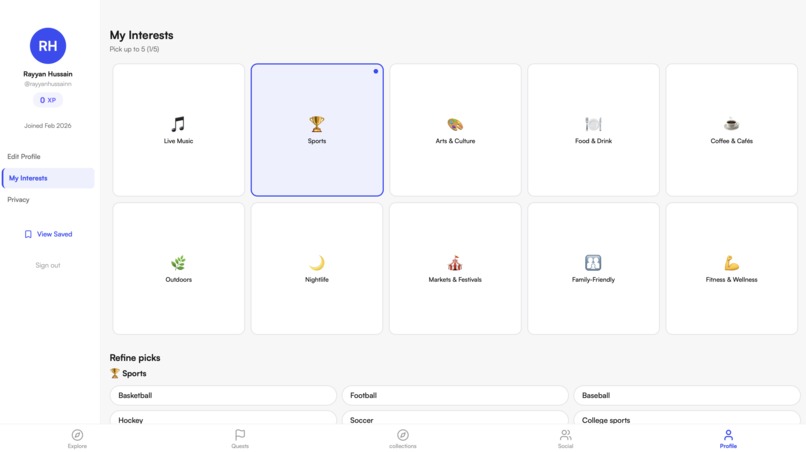
Task: Click the 0 XP badge
Action: click(48, 100)
